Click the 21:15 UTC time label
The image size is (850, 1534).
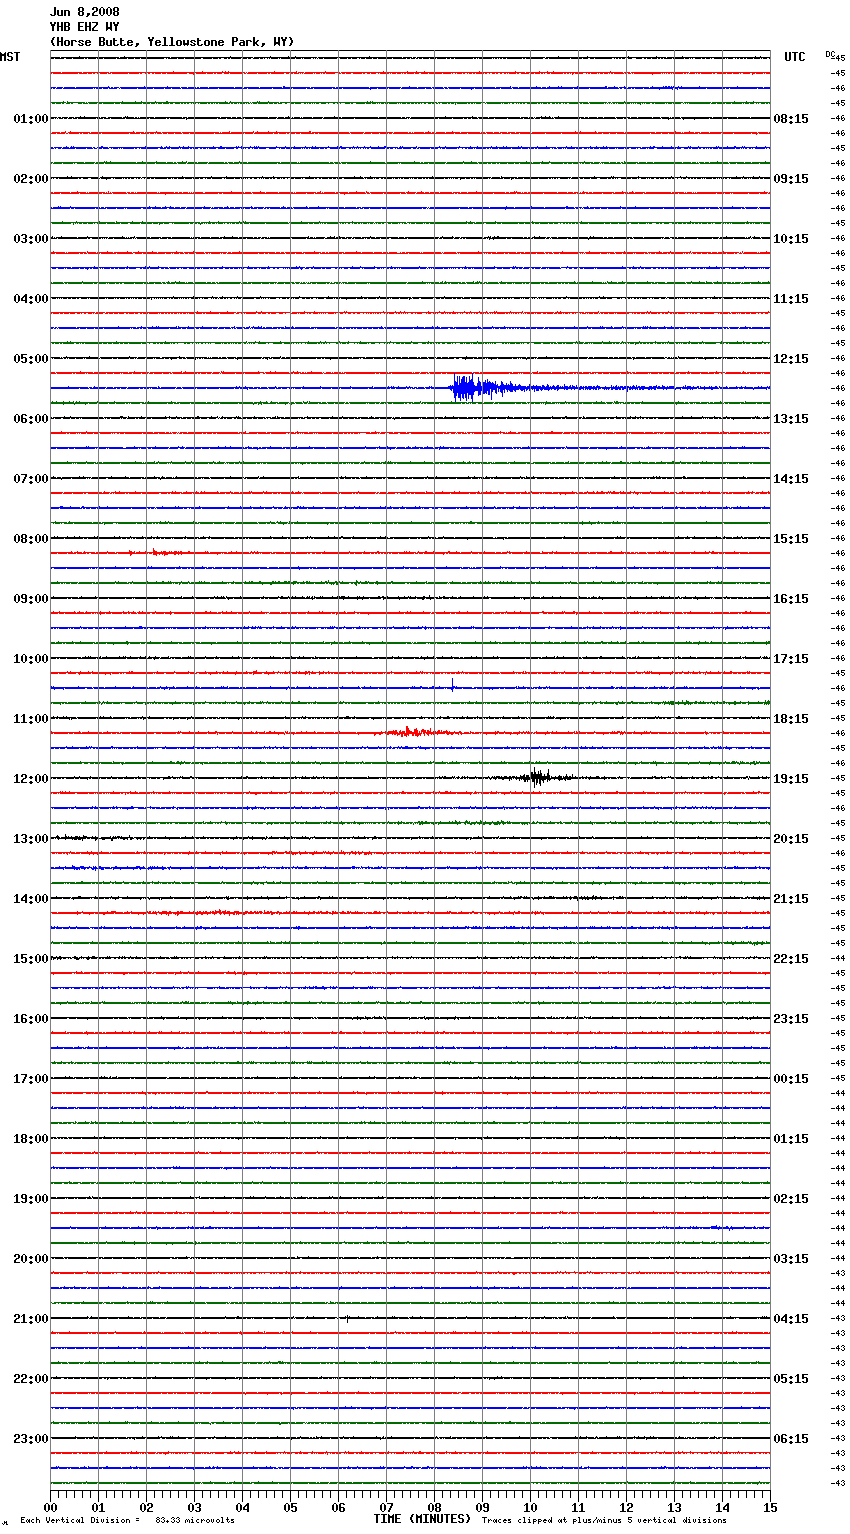pos(791,899)
